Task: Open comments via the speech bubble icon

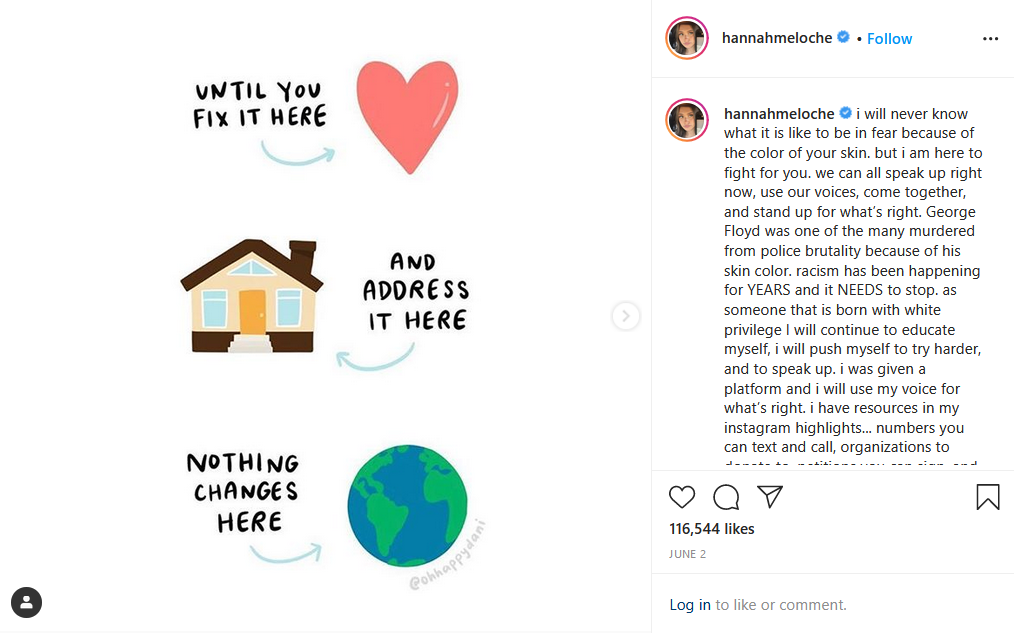Action: (x=726, y=497)
